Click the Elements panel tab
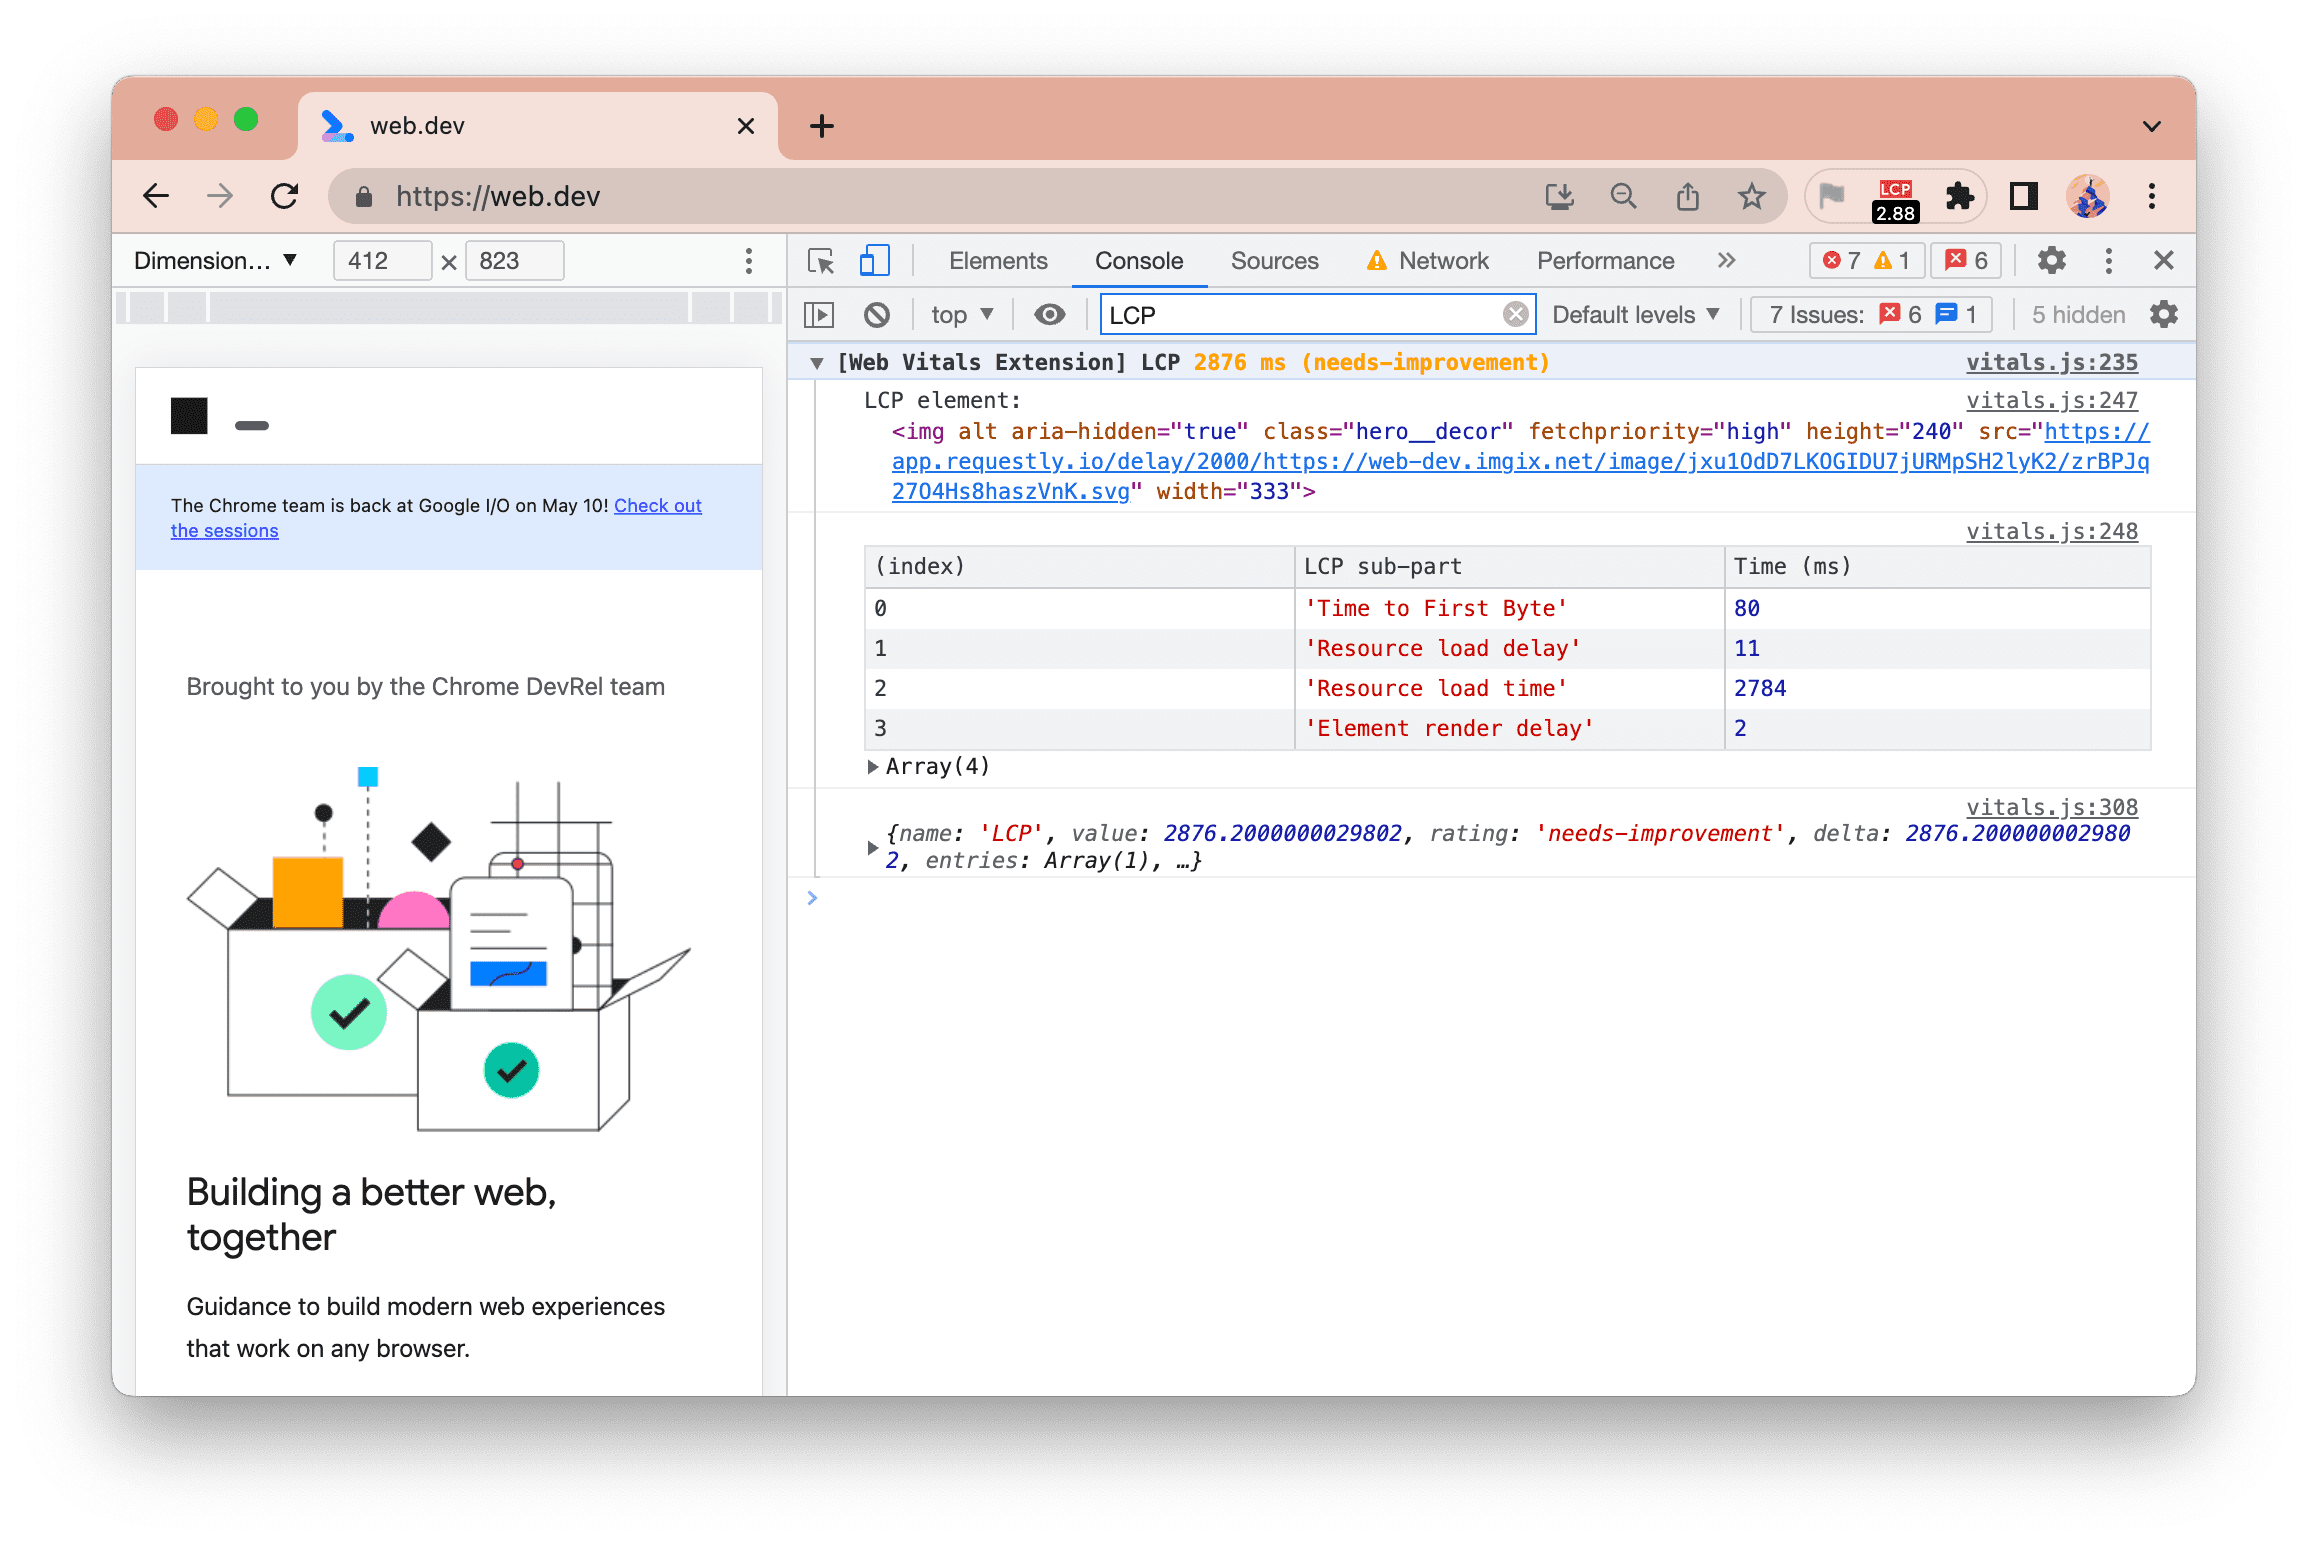Viewport: 2308px width, 1544px height. click(997, 258)
